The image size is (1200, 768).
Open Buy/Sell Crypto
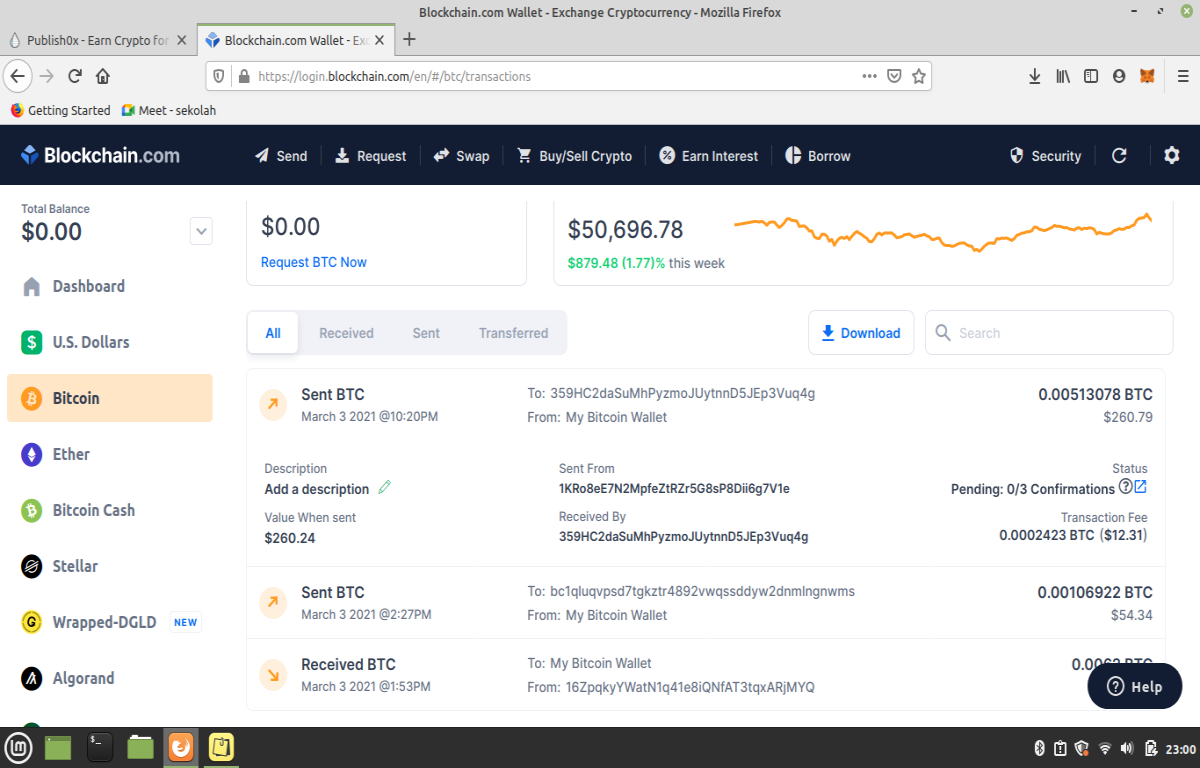pos(574,156)
